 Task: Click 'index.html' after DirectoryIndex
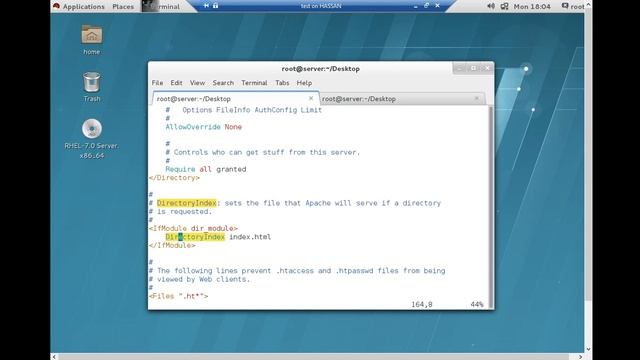[250, 237]
